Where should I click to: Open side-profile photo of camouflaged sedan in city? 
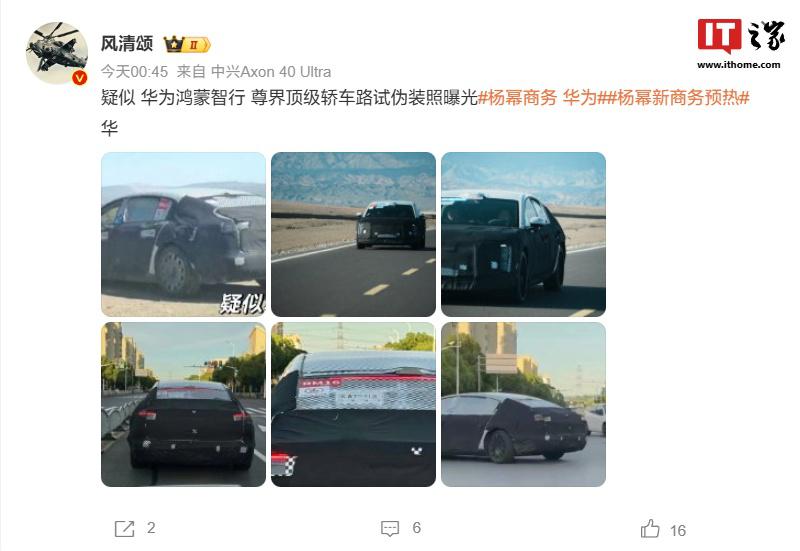523,404
